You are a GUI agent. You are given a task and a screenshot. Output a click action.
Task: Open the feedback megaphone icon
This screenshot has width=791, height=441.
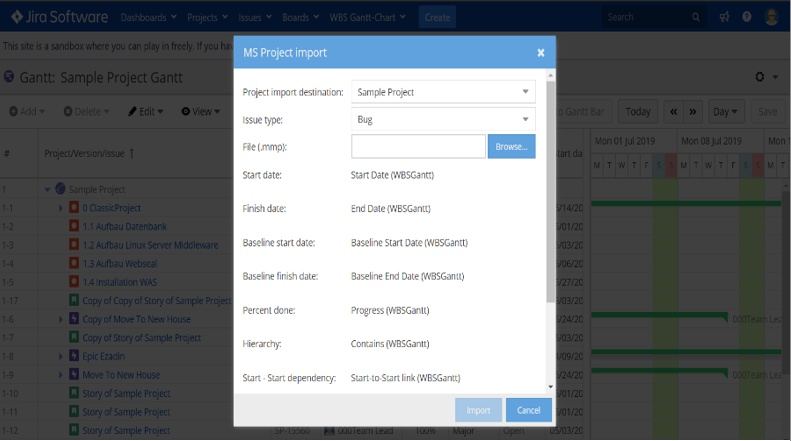[724, 17]
